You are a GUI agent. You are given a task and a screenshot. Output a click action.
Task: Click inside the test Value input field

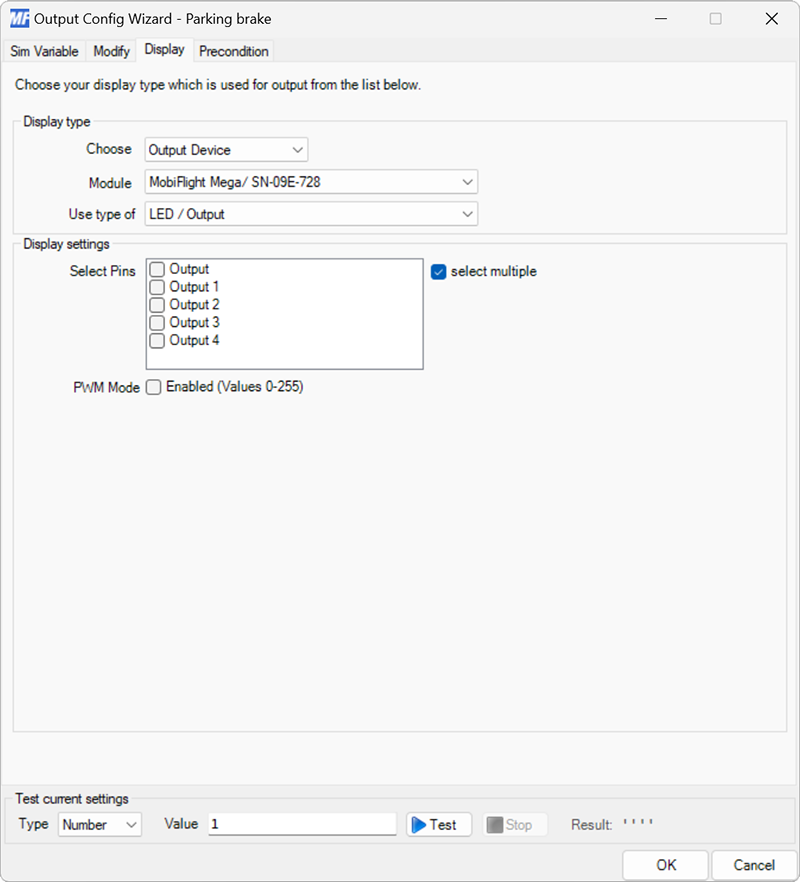click(x=300, y=824)
